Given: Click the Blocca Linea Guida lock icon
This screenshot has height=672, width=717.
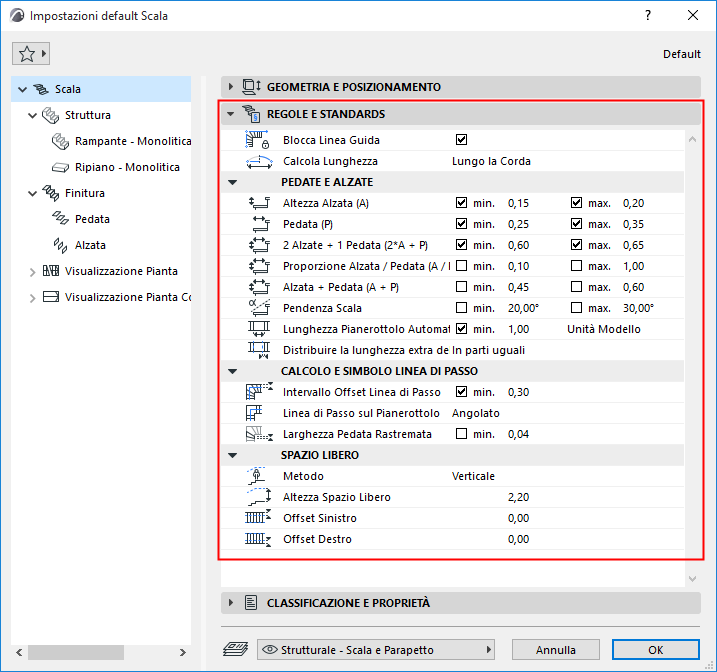Looking at the screenshot, I should 257,140.
